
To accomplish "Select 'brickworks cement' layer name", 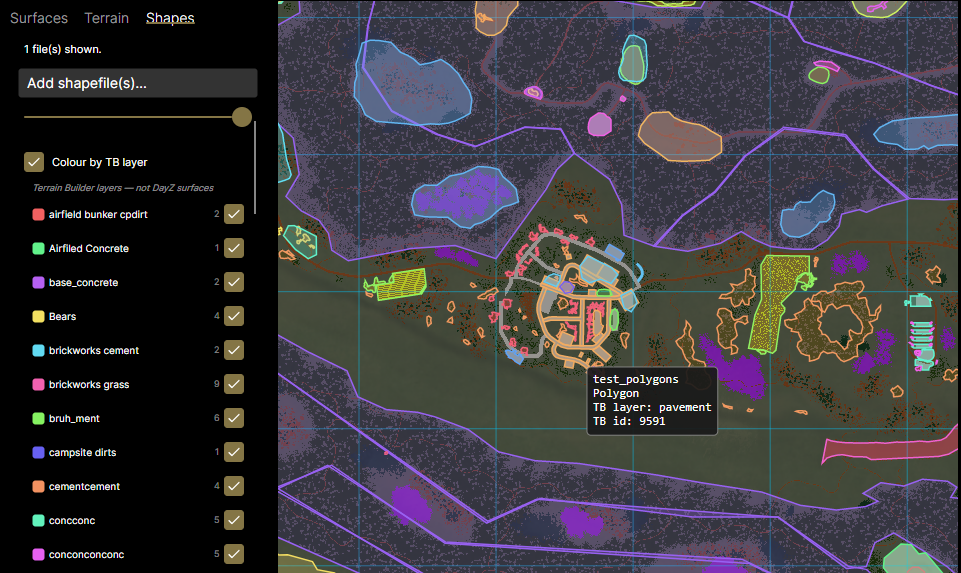I will coord(94,351).
